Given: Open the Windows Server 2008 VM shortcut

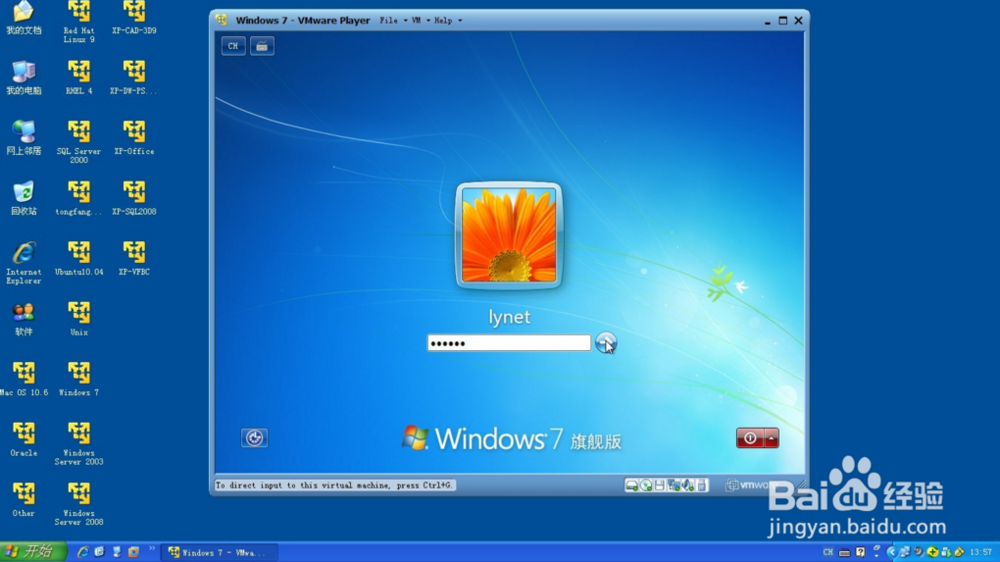Looking at the screenshot, I should click(x=79, y=504).
